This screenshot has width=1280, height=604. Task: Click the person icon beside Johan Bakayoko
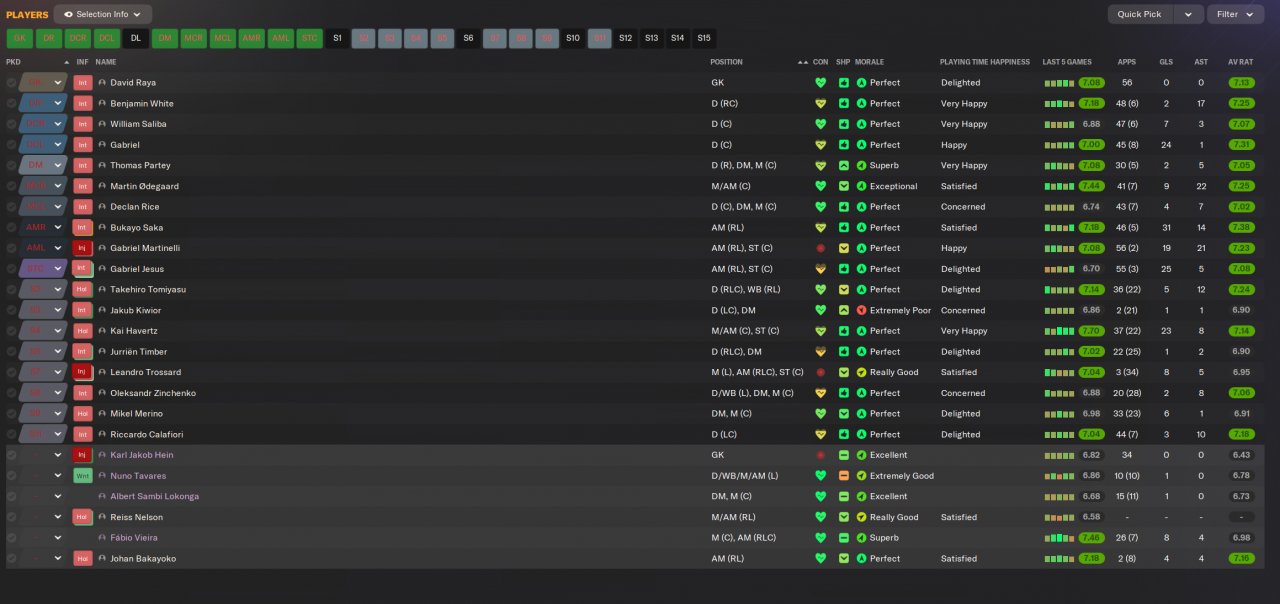[x=102, y=559]
